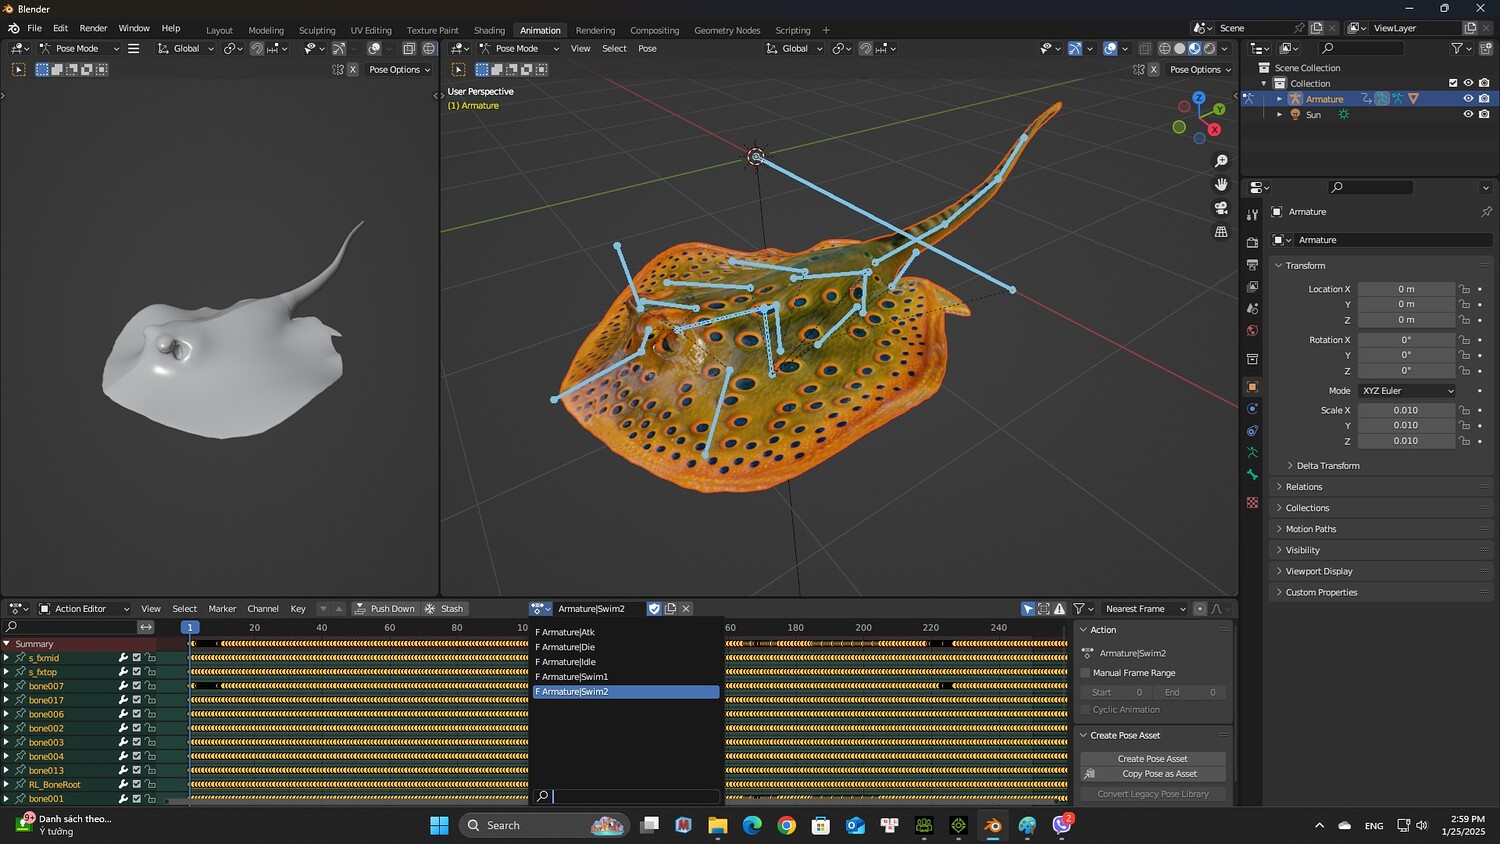The height and width of the screenshot is (844, 1500).
Task: Click the Create Pose Asset button
Action: tap(1152, 759)
